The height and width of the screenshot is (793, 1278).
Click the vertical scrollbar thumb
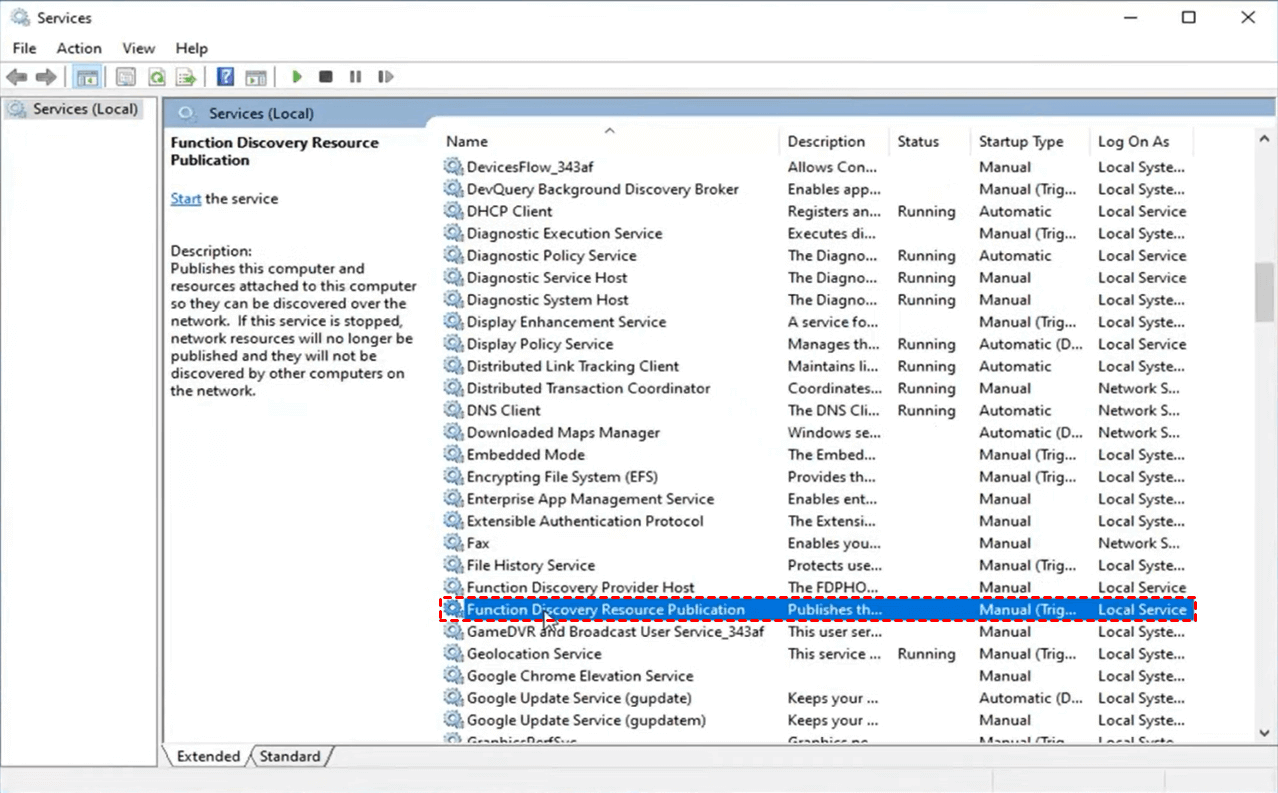tap(1264, 291)
